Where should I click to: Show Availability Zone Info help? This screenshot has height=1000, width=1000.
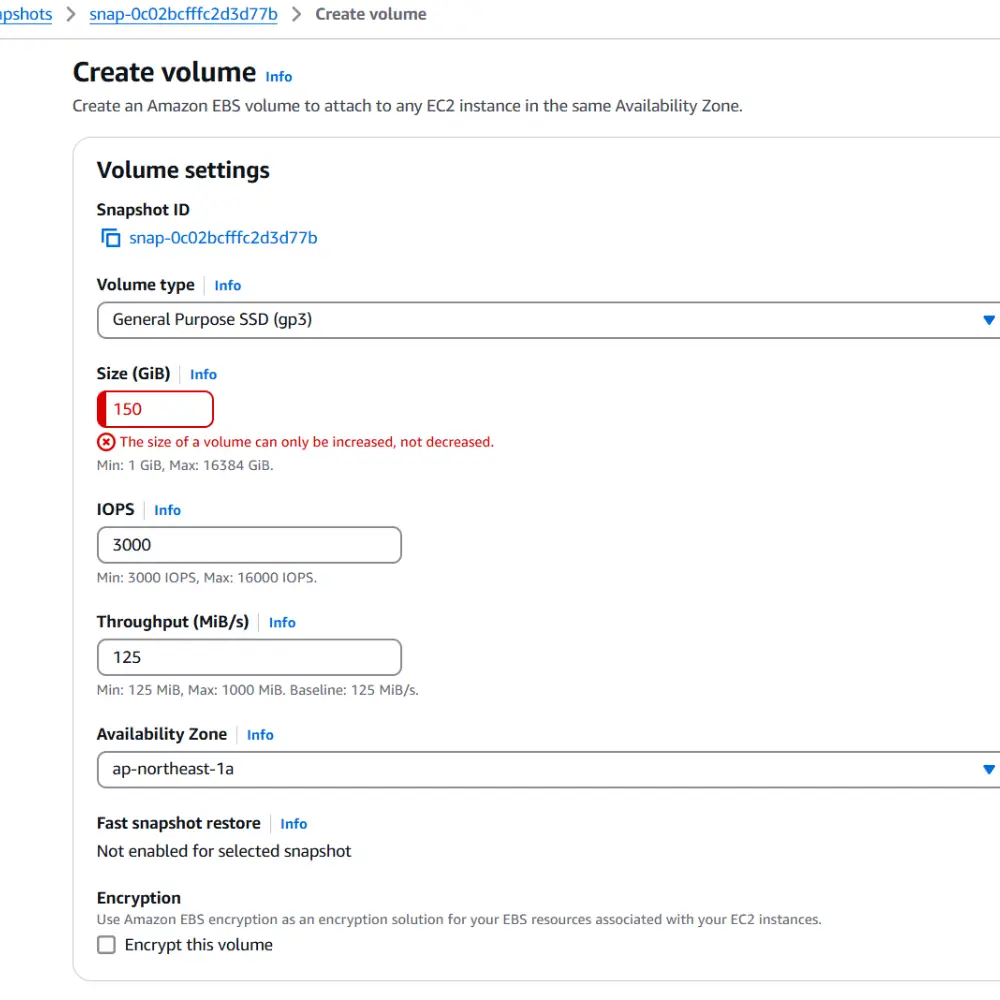click(260, 735)
